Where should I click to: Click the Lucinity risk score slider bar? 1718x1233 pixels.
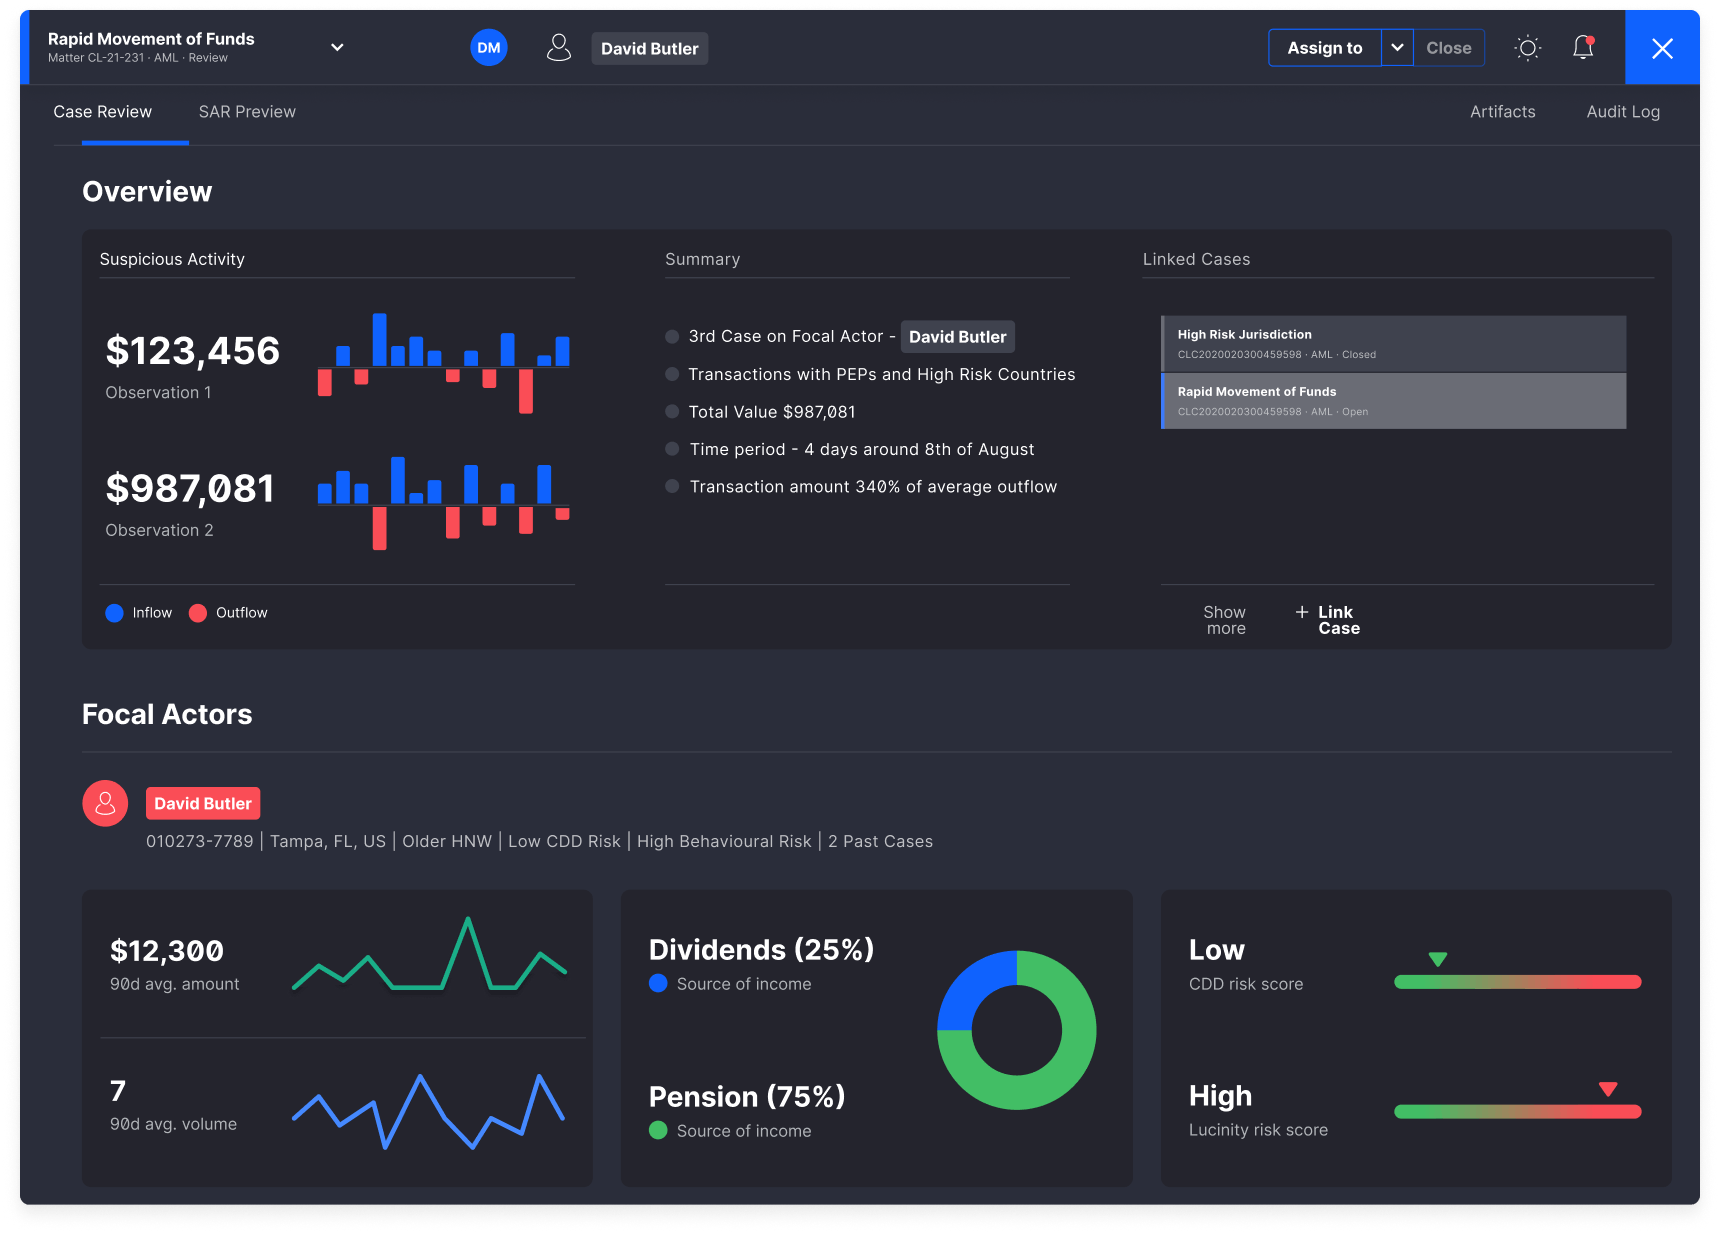click(x=1517, y=1111)
